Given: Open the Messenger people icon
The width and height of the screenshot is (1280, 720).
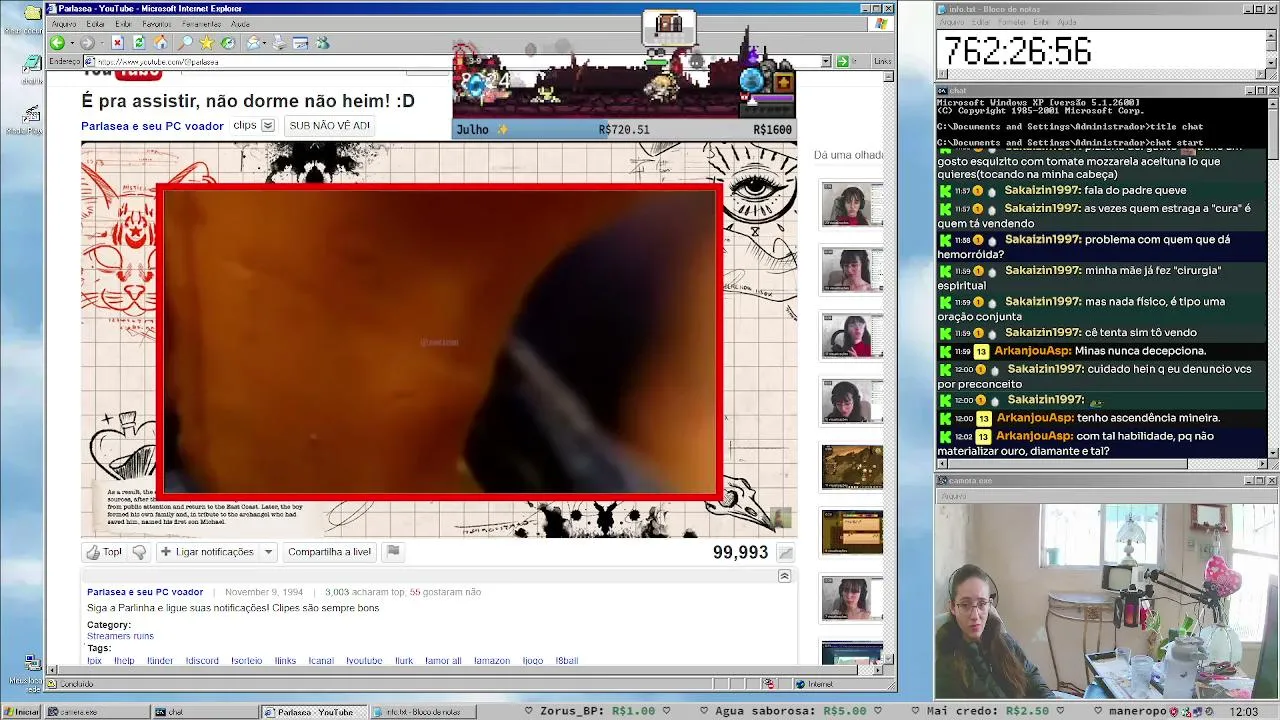Looking at the screenshot, I should (322, 43).
